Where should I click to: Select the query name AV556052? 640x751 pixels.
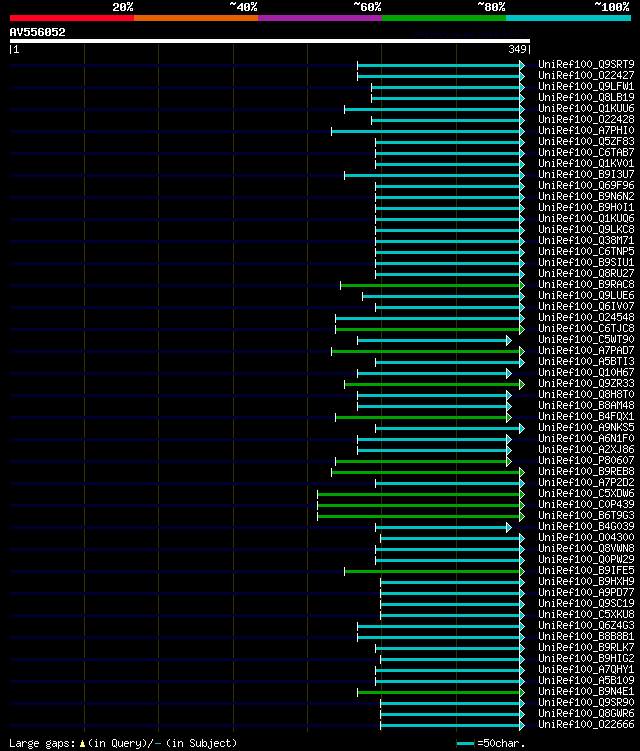point(37,32)
